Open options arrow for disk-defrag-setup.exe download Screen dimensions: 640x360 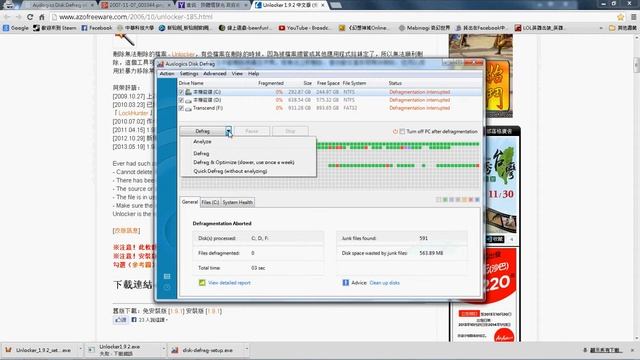point(246,349)
